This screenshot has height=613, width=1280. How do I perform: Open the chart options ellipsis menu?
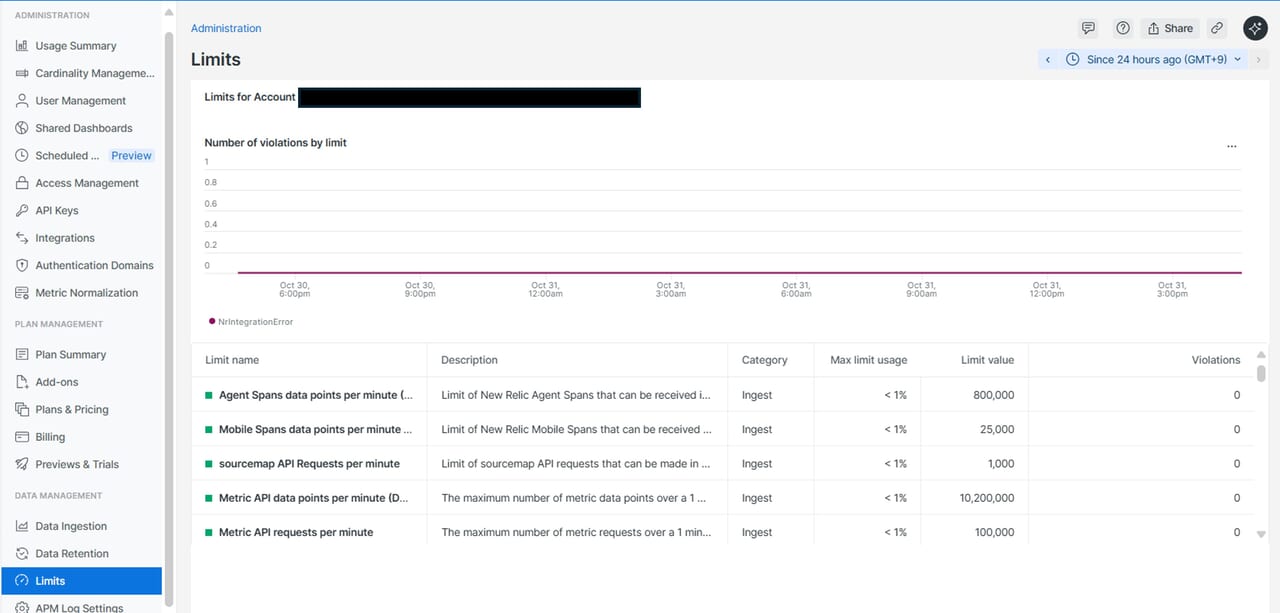(1231, 146)
